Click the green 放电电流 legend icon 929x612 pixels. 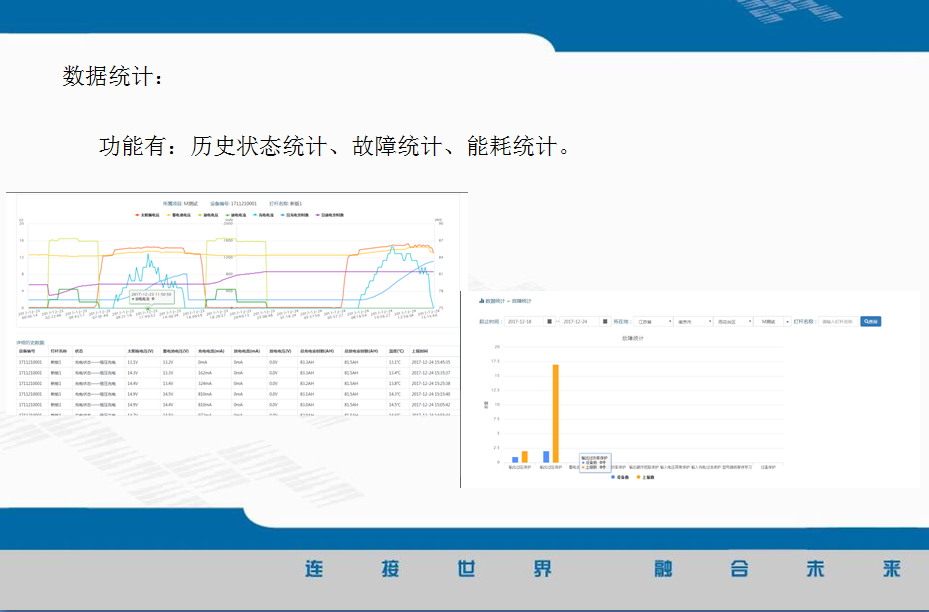[x=229, y=215]
